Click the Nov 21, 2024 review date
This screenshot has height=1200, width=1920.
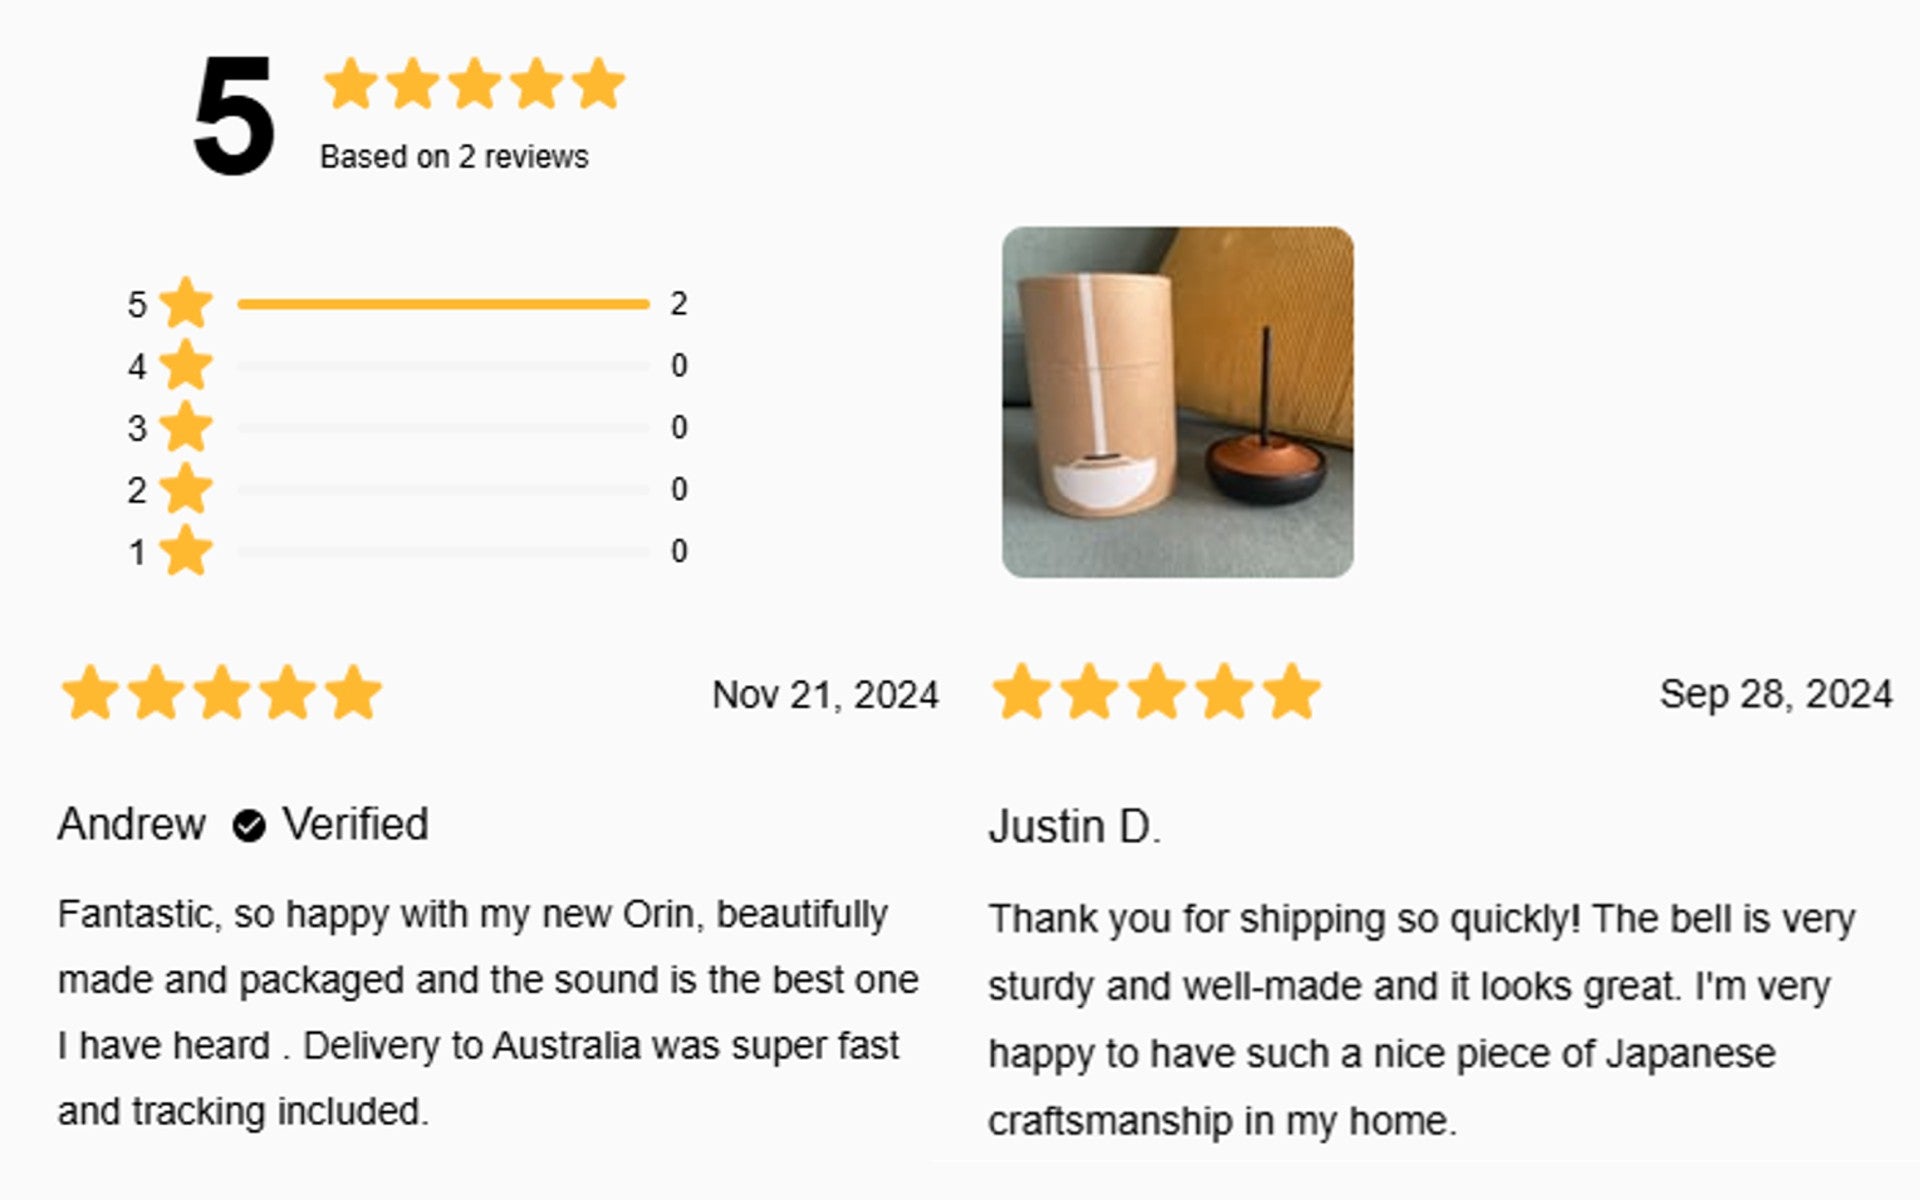pos(825,695)
